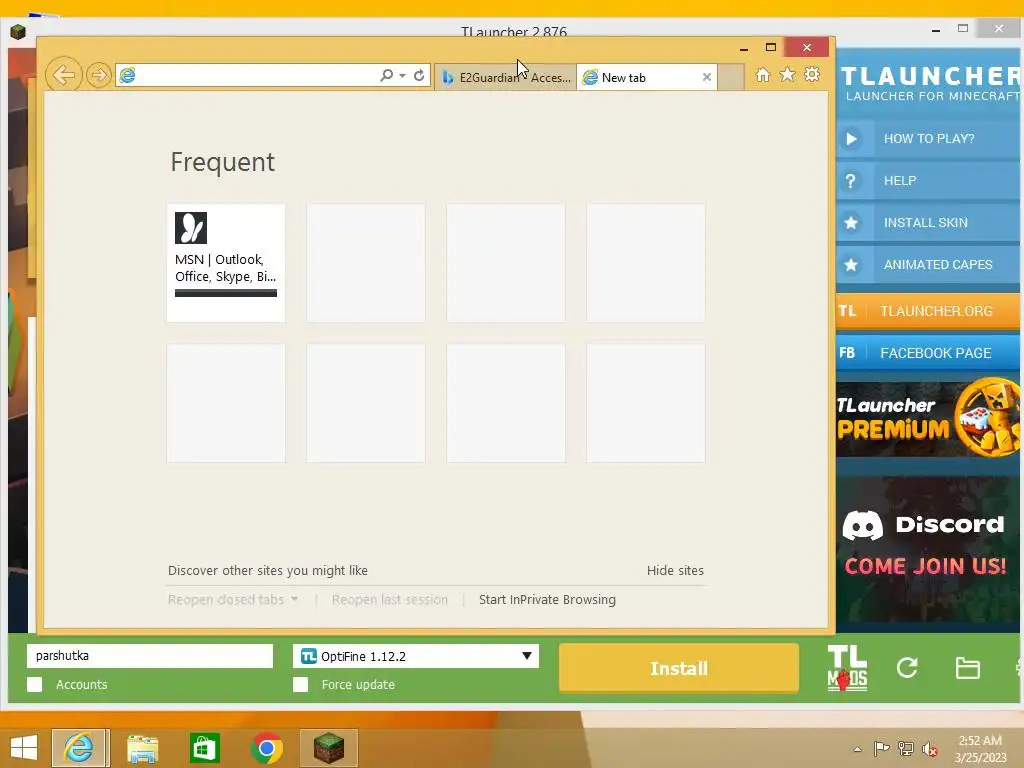The image size is (1024, 768).
Task: Open the TLauncher game folder icon
Action: tap(967, 668)
